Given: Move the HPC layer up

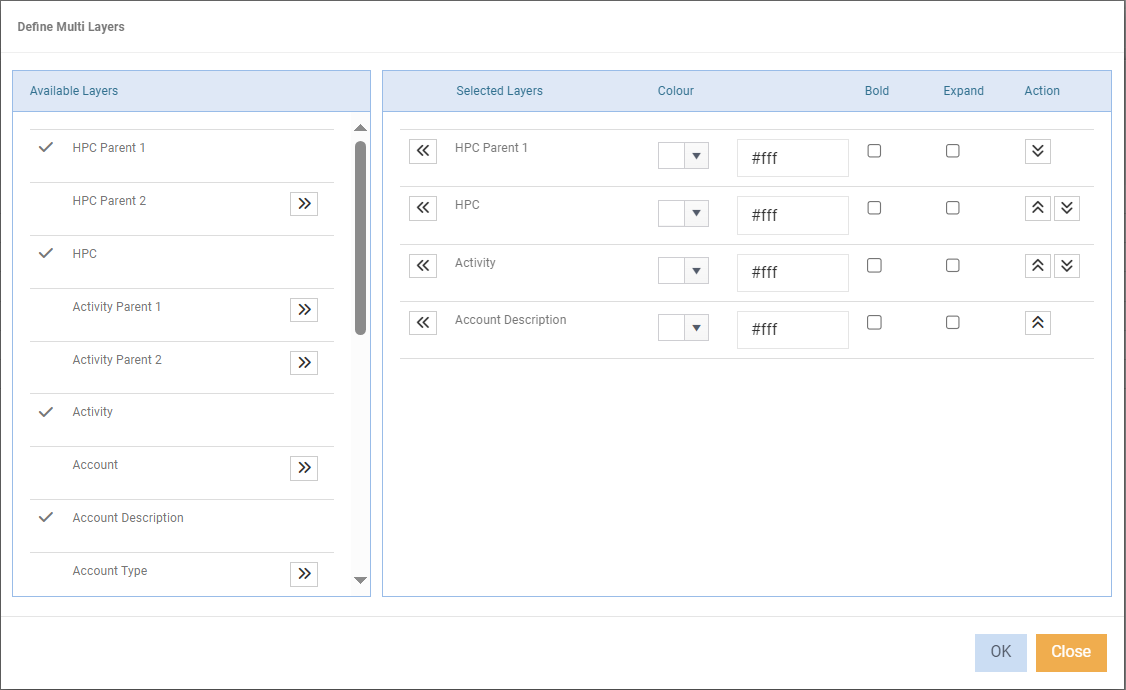Looking at the screenshot, I should click(x=1037, y=208).
